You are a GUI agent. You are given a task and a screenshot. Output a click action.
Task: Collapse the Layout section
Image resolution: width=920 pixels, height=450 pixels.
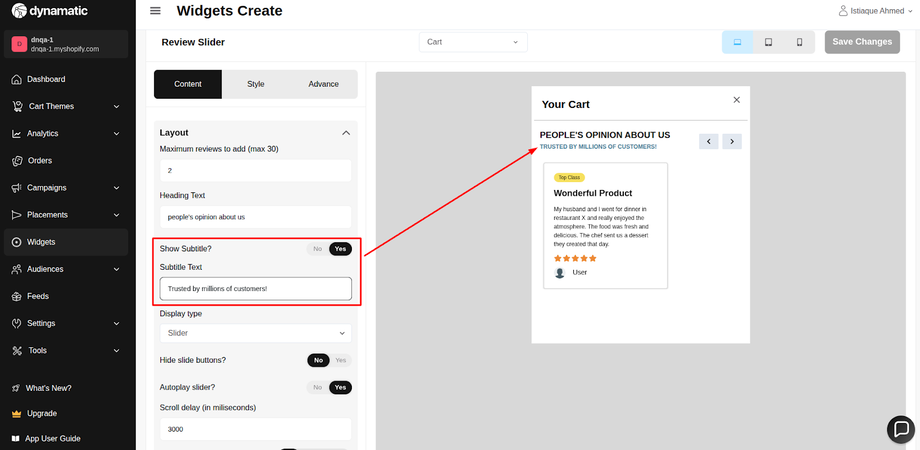pyautogui.click(x=346, y=132)
